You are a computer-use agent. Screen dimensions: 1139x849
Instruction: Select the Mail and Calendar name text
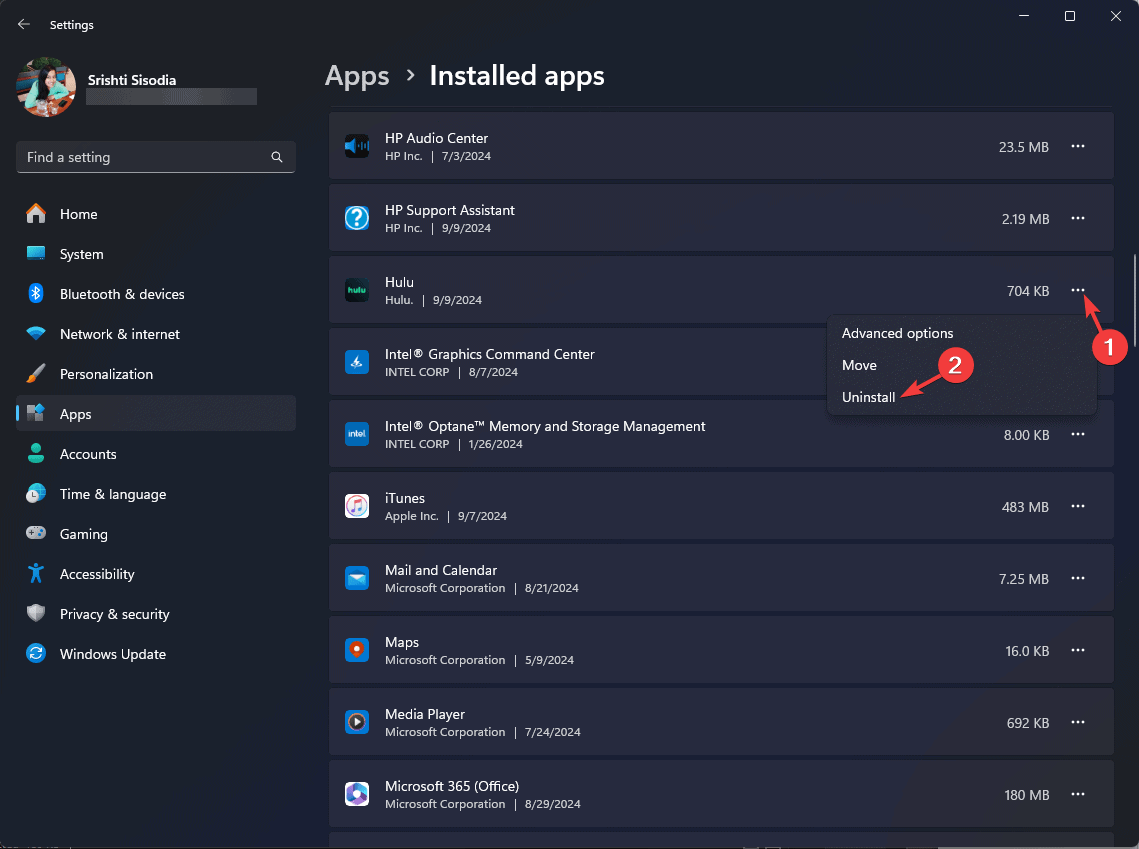[x=441, y=570]
